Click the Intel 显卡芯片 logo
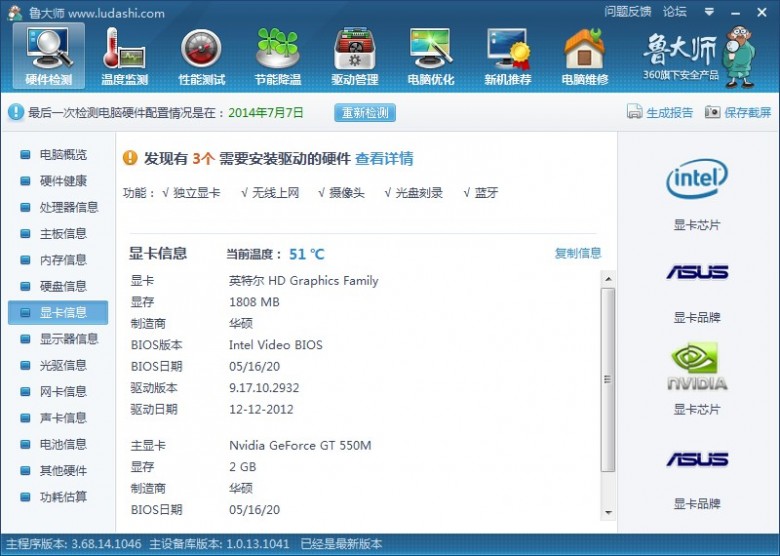Viewport: 780px width, 556px height. coord(696,179)
